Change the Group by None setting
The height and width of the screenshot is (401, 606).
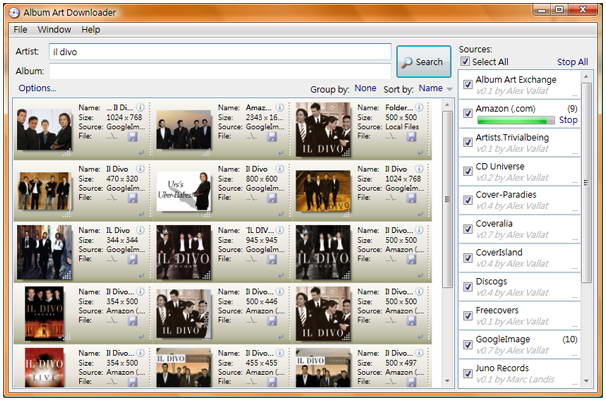click(x=365, y=88)
